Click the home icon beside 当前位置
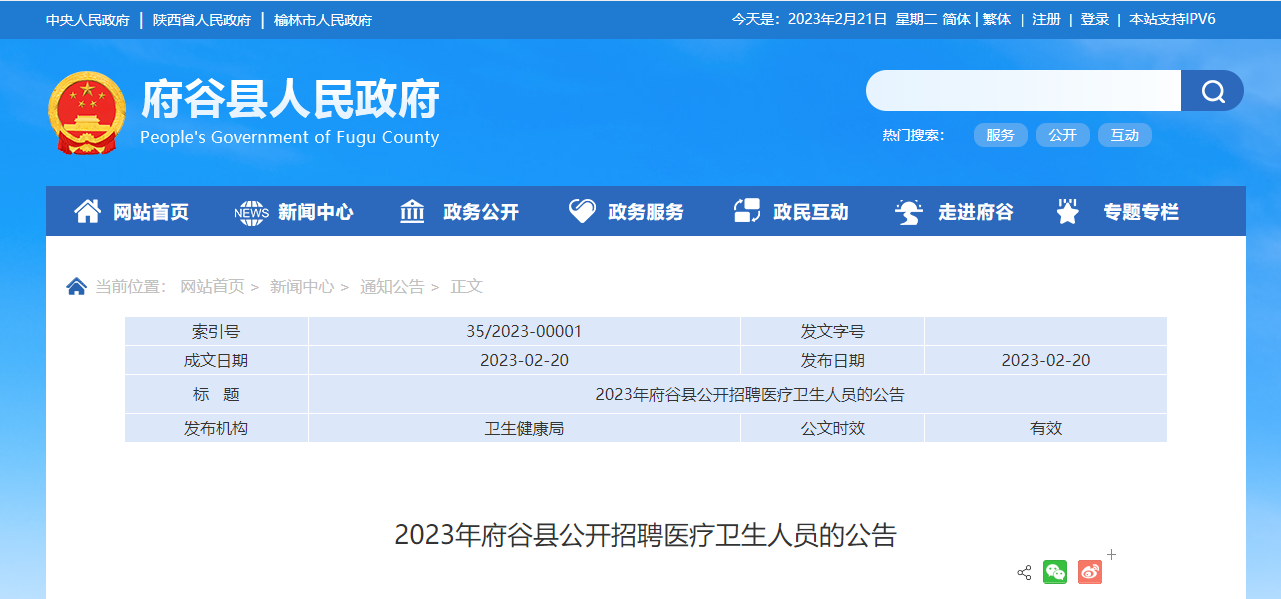Image resolution: width=1281 pixels, height=599 pixels. [x=76, y=287]
